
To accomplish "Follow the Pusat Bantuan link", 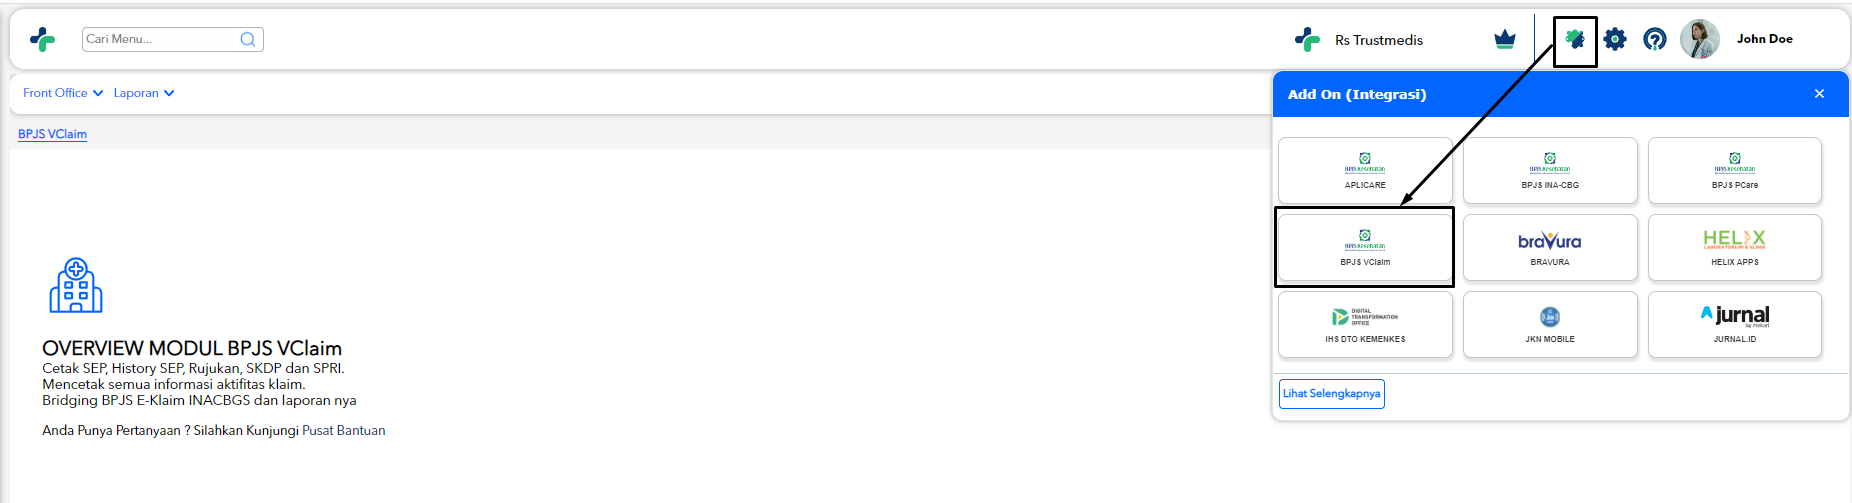I will pyautogui.click(x=343, y=431).
